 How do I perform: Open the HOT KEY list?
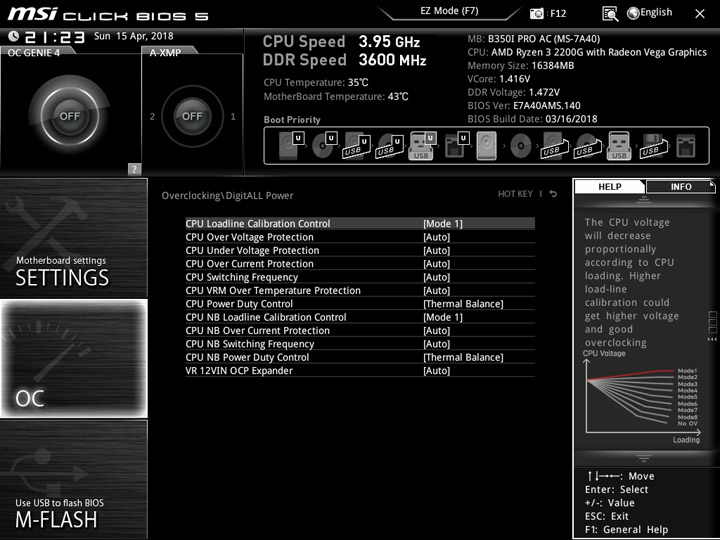(x=515, y=194)
